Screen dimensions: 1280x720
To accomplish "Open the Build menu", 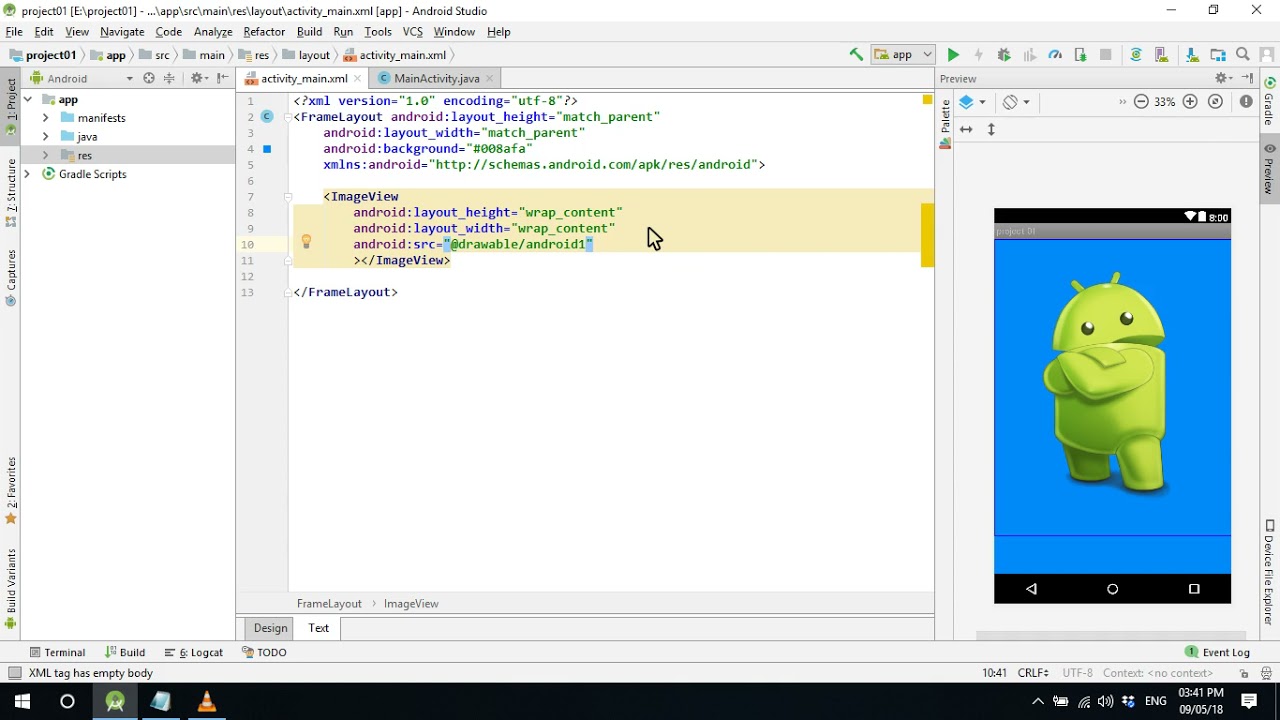I will pyautogui.click(x=309, y=32).
